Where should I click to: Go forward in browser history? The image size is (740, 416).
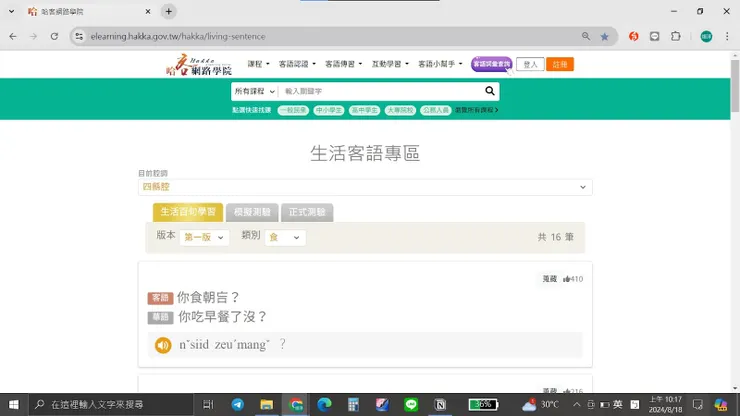[x=34, y=36]
